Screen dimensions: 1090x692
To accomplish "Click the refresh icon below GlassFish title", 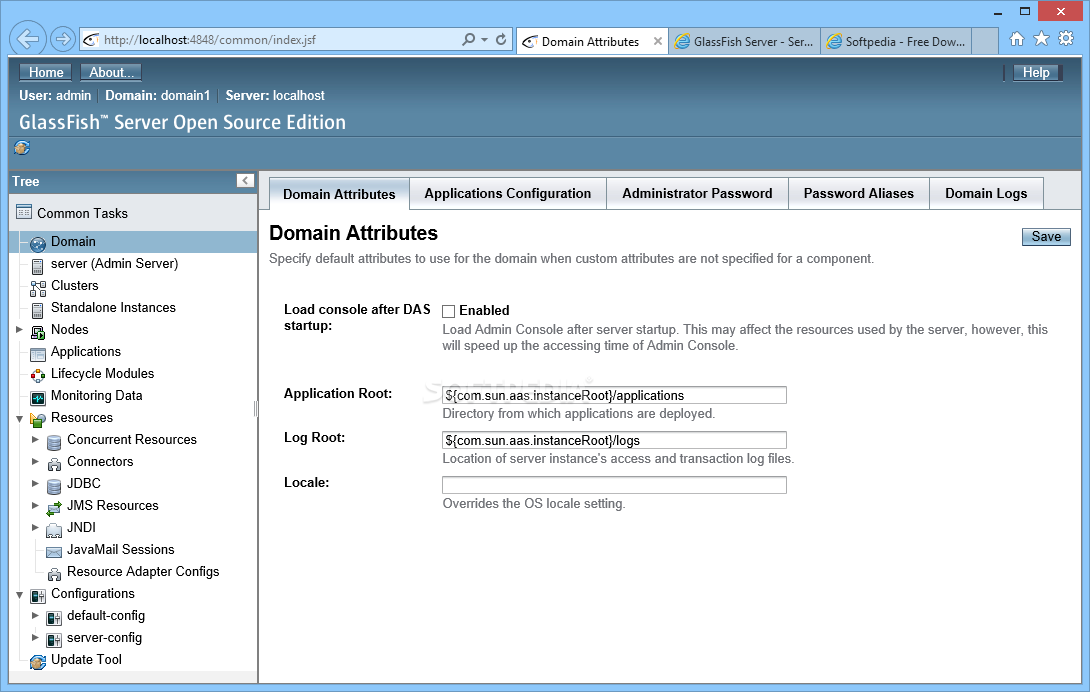I will point(22,147).
